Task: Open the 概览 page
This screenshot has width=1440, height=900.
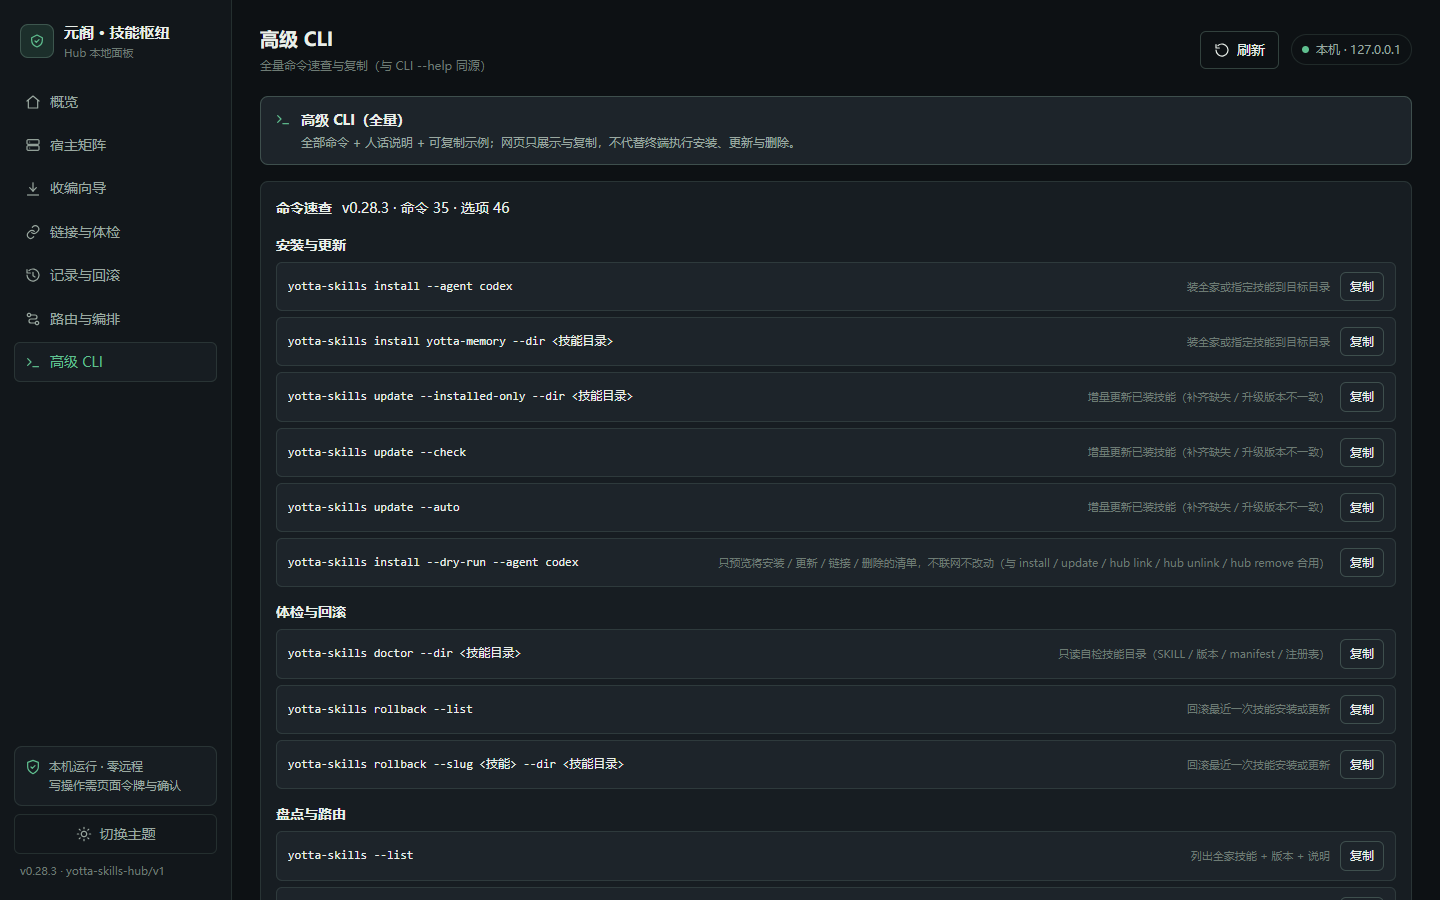Action: coord(115,102)
